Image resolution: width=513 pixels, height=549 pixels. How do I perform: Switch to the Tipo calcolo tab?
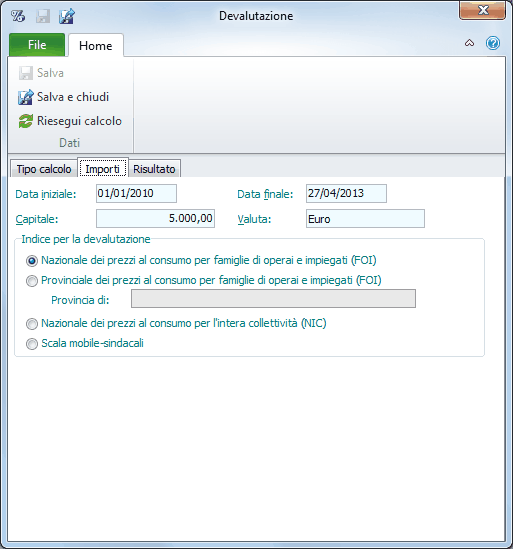pyautogui.click(x=44, y=169)
